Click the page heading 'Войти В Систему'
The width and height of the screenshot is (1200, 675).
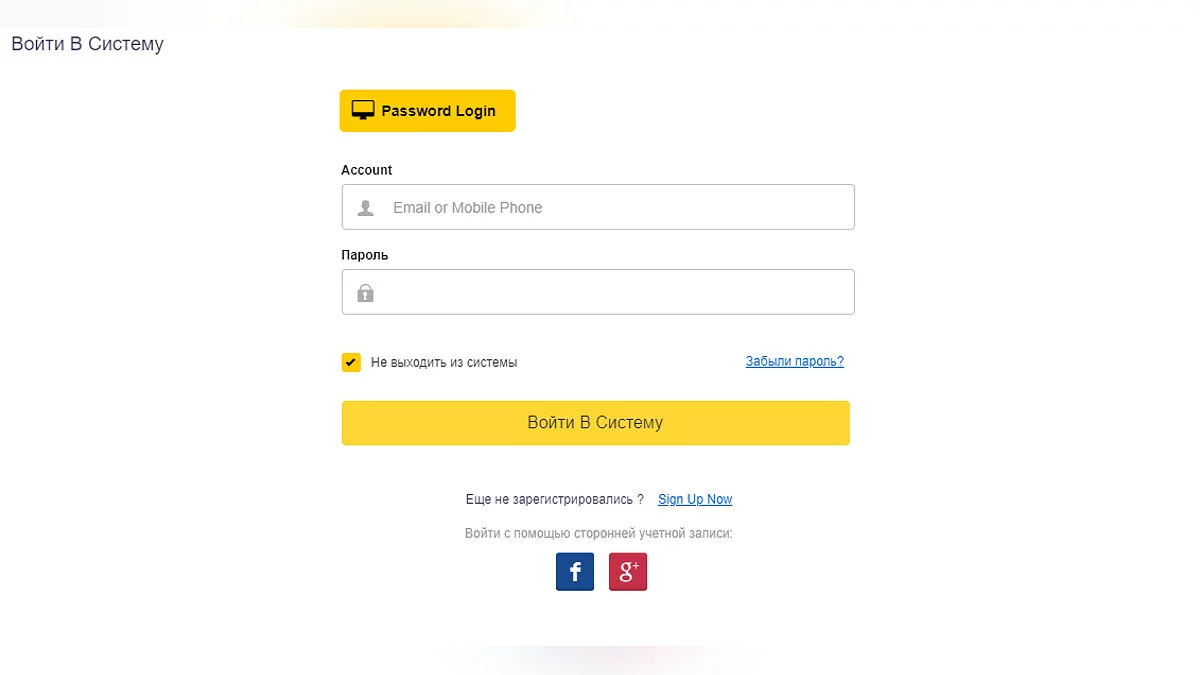point(87,44)
